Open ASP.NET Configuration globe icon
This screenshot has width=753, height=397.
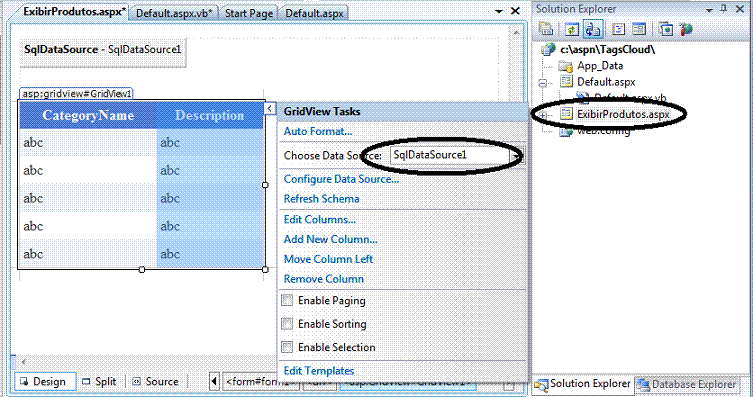pyautogui.click(x=687, y=29)
